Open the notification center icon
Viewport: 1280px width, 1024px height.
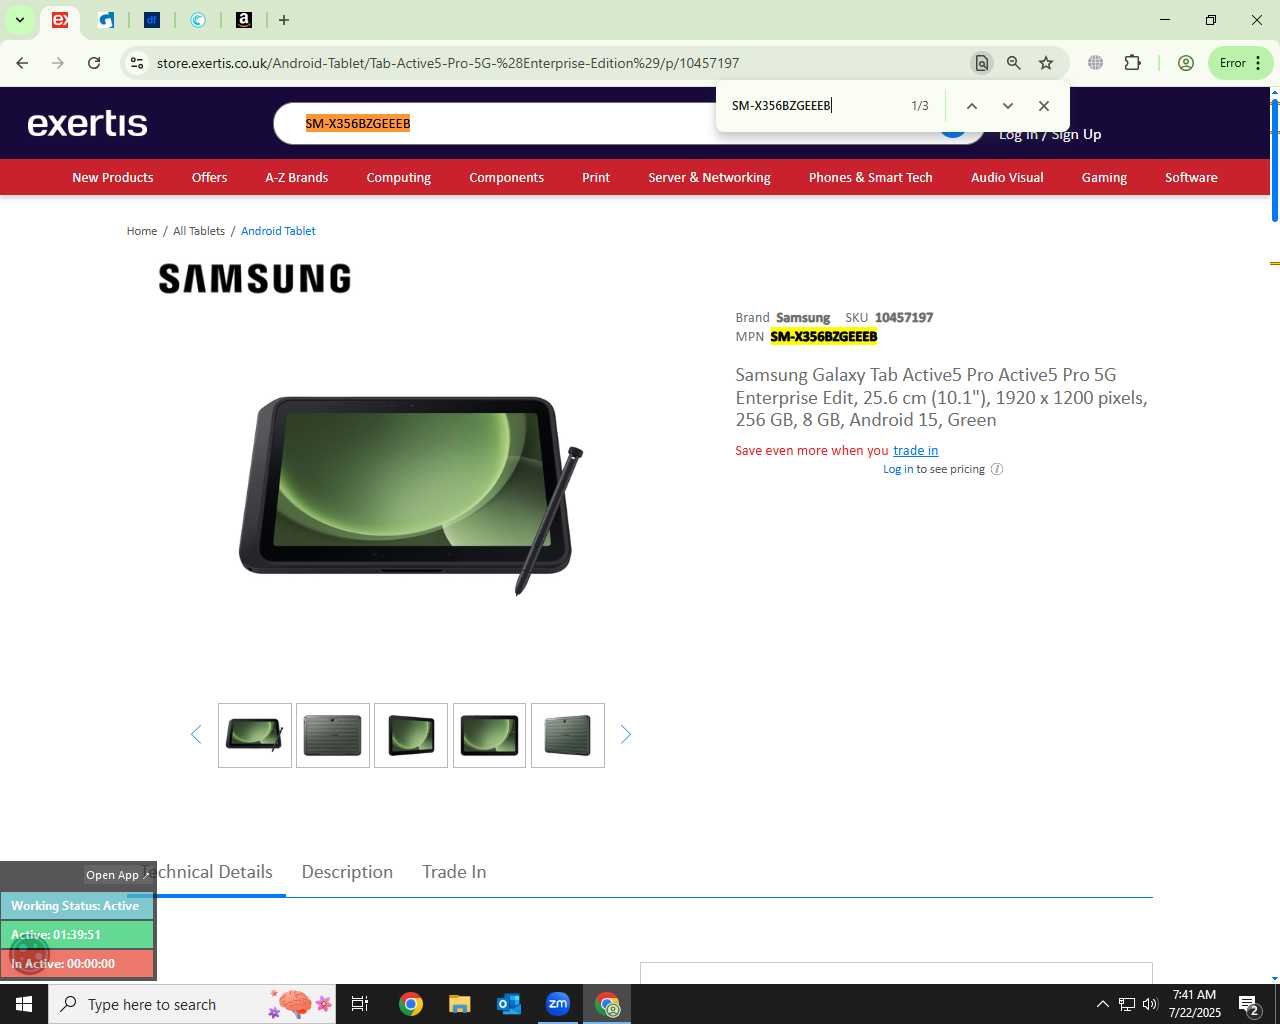point(1249,1004)
